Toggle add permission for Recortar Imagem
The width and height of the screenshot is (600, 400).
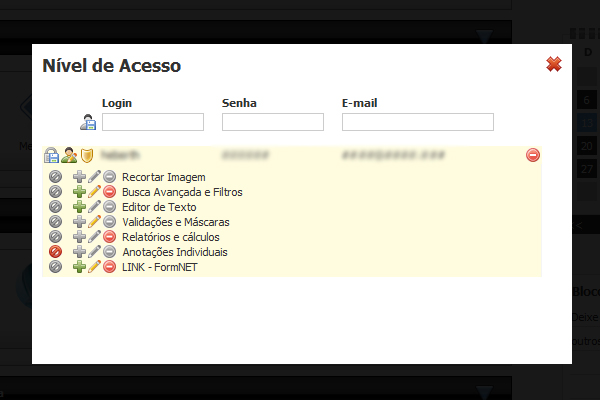click(x=79, y=177)
